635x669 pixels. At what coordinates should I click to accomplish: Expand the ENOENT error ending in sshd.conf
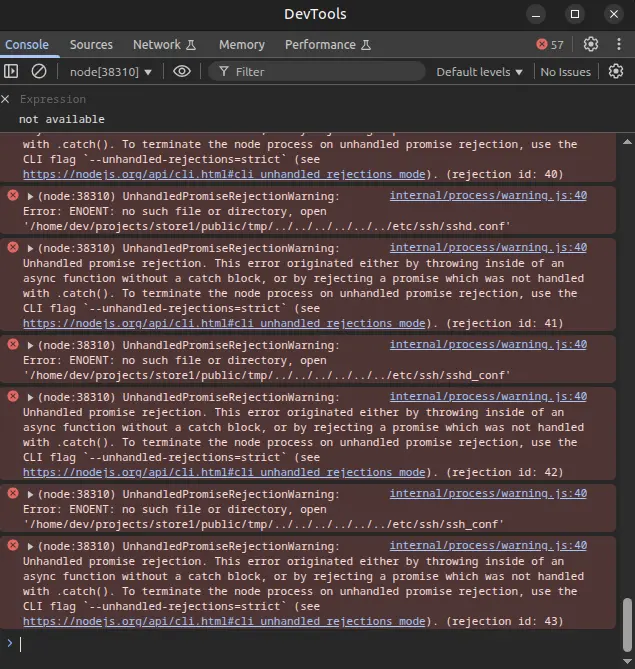31,197
